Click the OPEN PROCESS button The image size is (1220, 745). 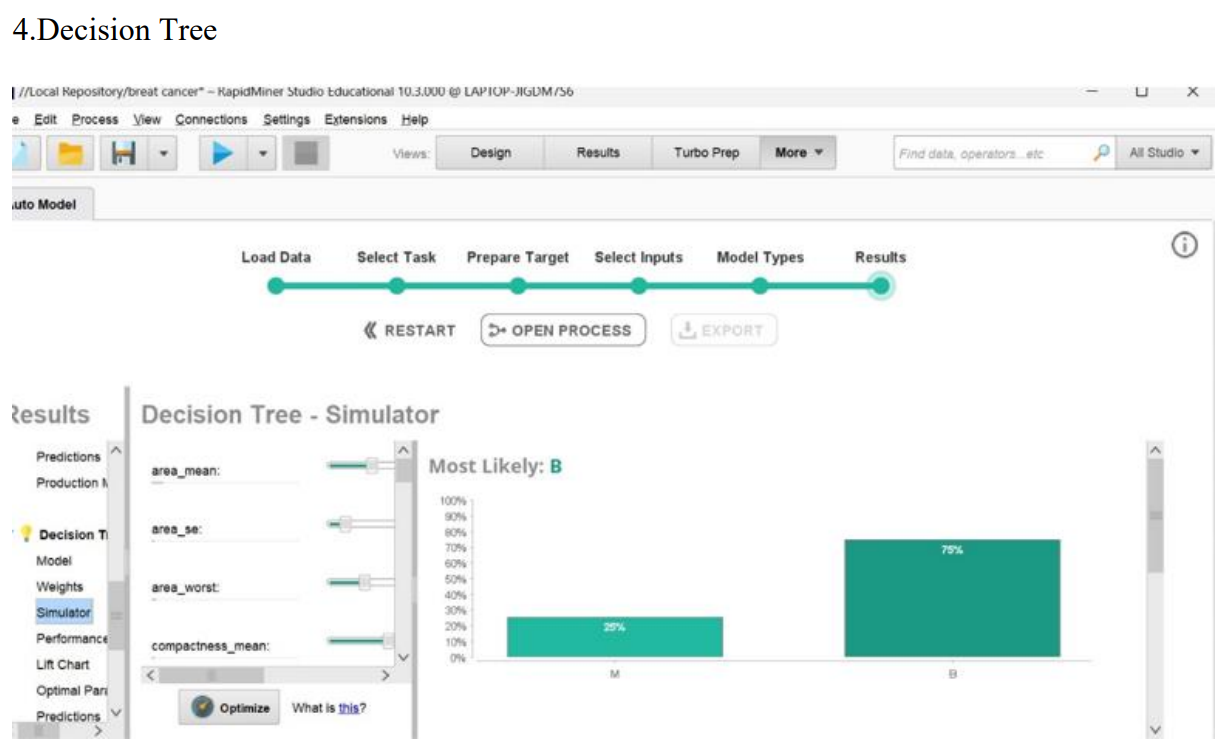[563, 330]
